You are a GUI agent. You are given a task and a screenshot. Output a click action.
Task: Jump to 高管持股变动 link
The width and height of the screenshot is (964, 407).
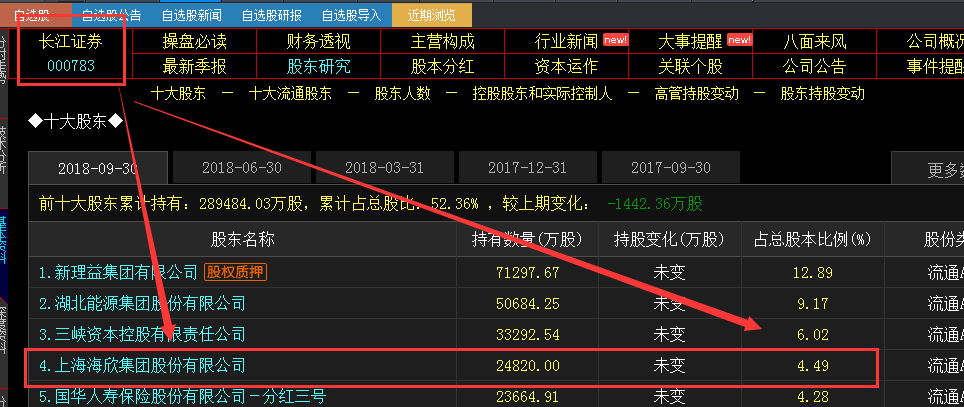coord(697,93)
